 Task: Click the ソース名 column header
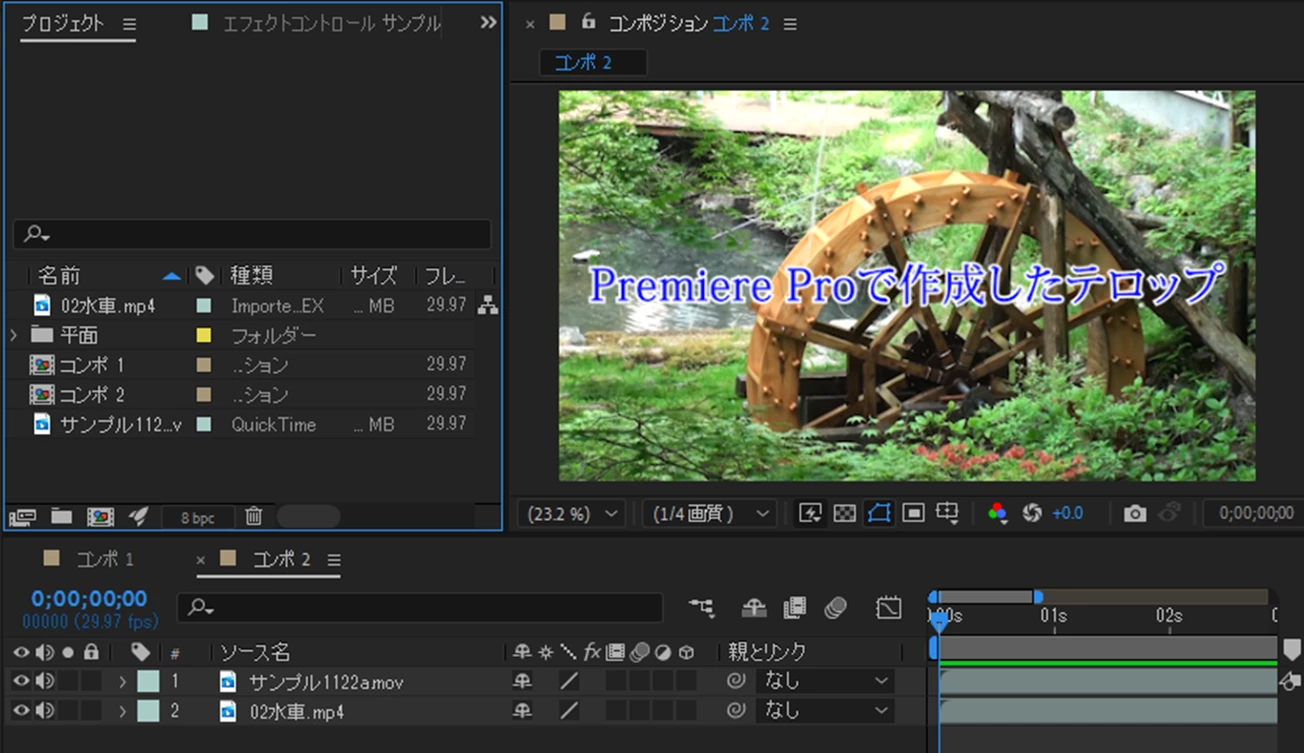point(255,652)
